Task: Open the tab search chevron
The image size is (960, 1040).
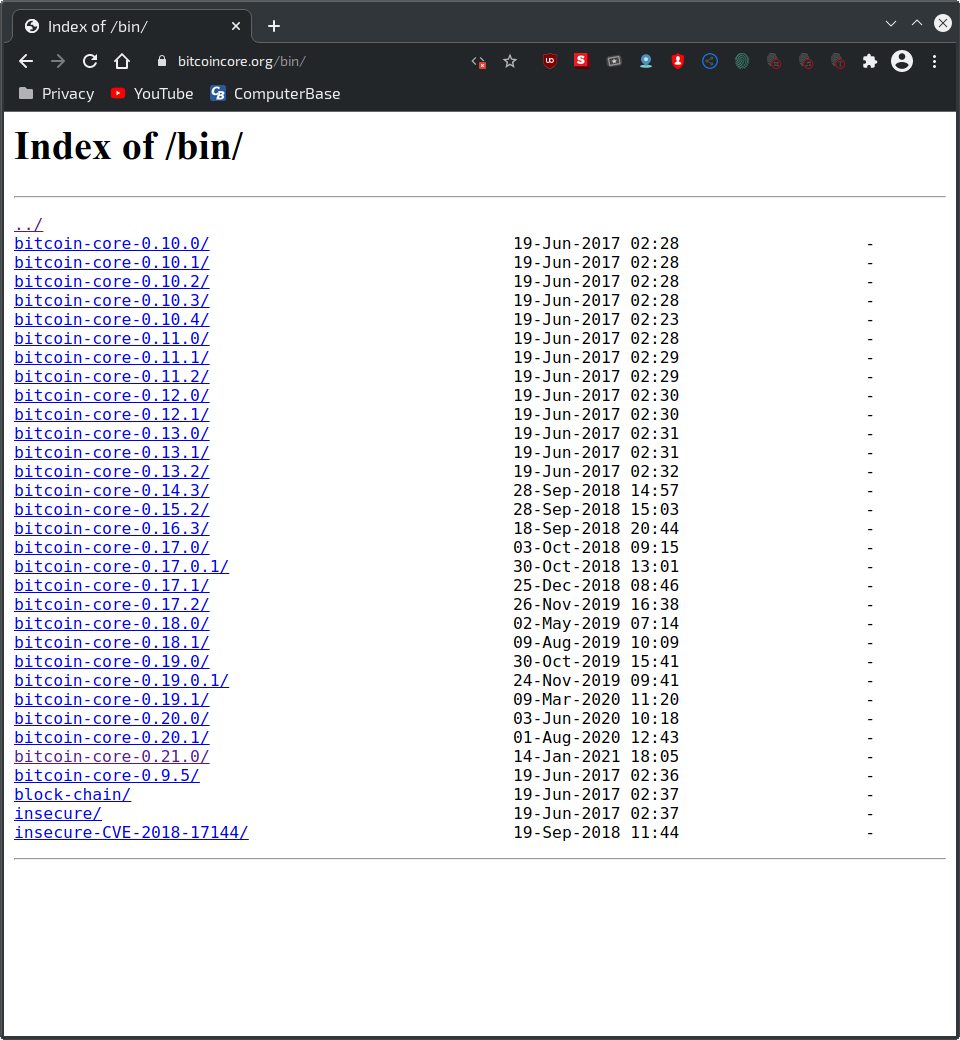Action: point(891,23)
